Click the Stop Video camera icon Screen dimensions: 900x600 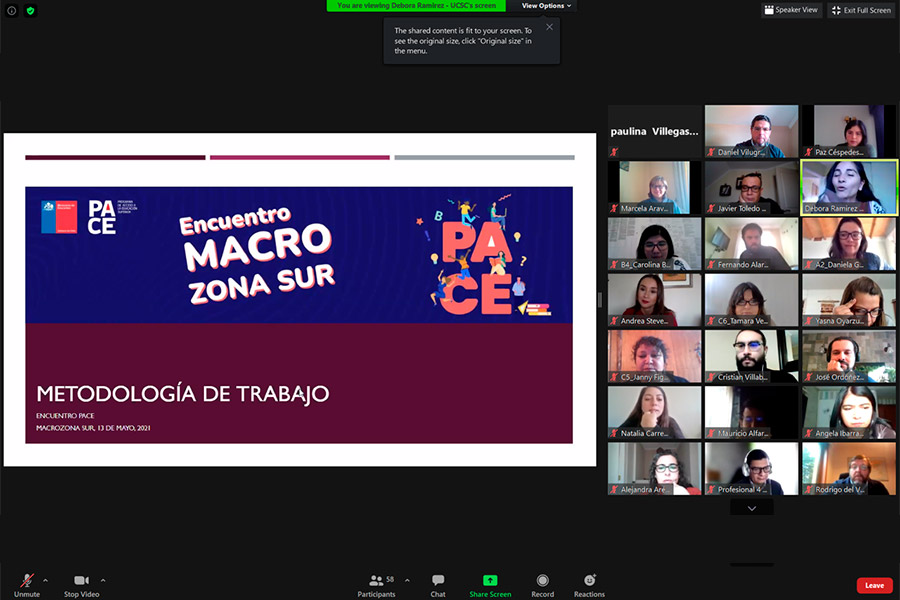pos(82,580)
